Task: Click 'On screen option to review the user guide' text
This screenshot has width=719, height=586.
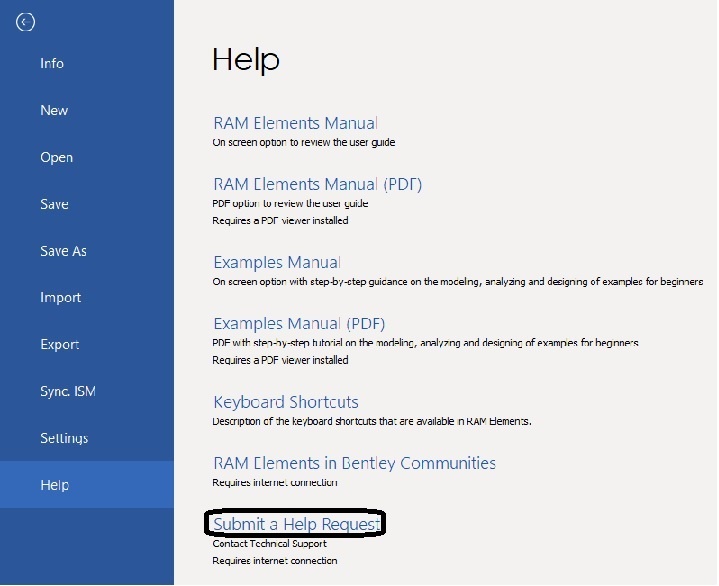Action: (x=304, y=143)
